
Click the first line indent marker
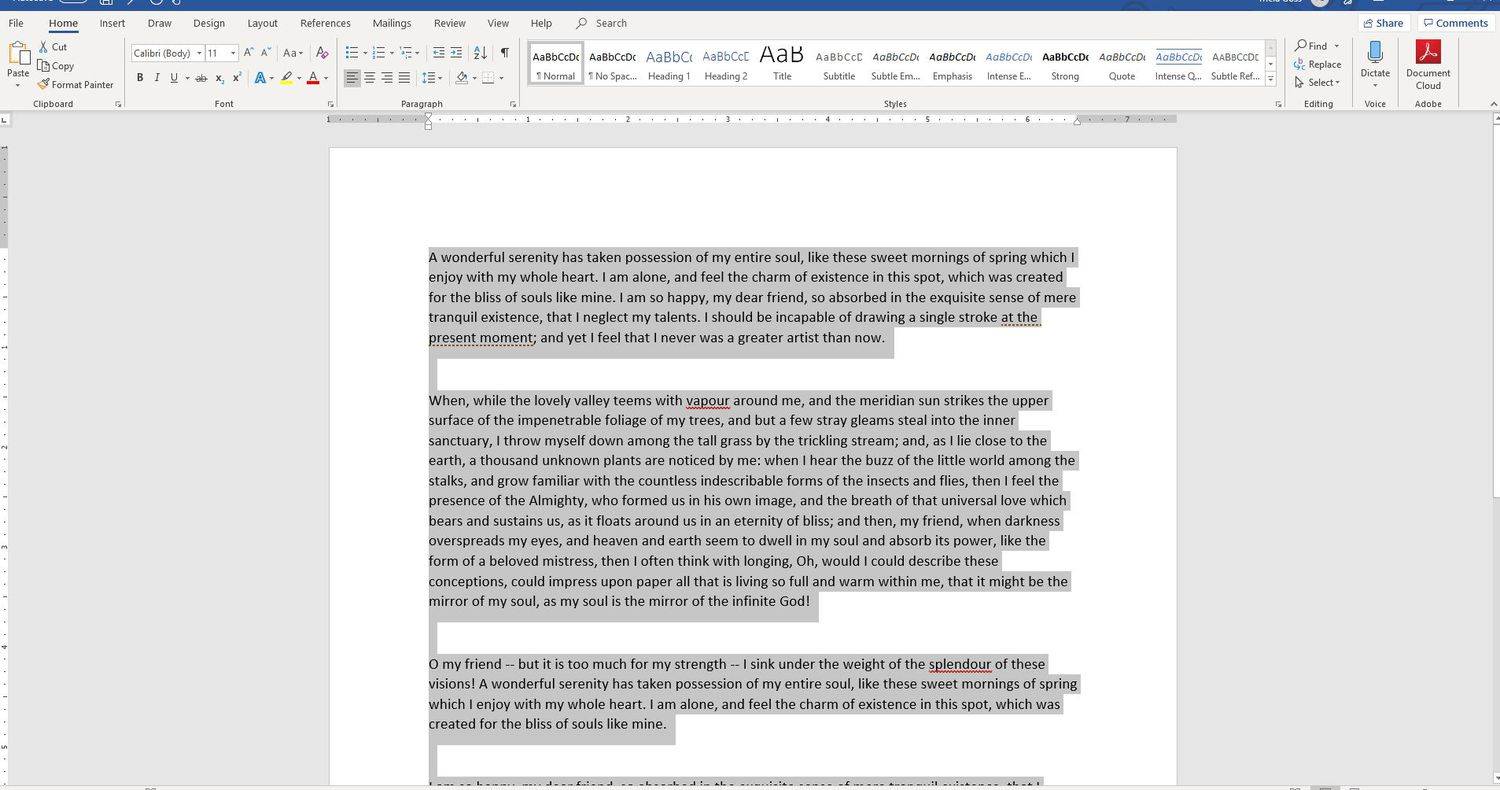pyautogui.click(x=428, y=116)
